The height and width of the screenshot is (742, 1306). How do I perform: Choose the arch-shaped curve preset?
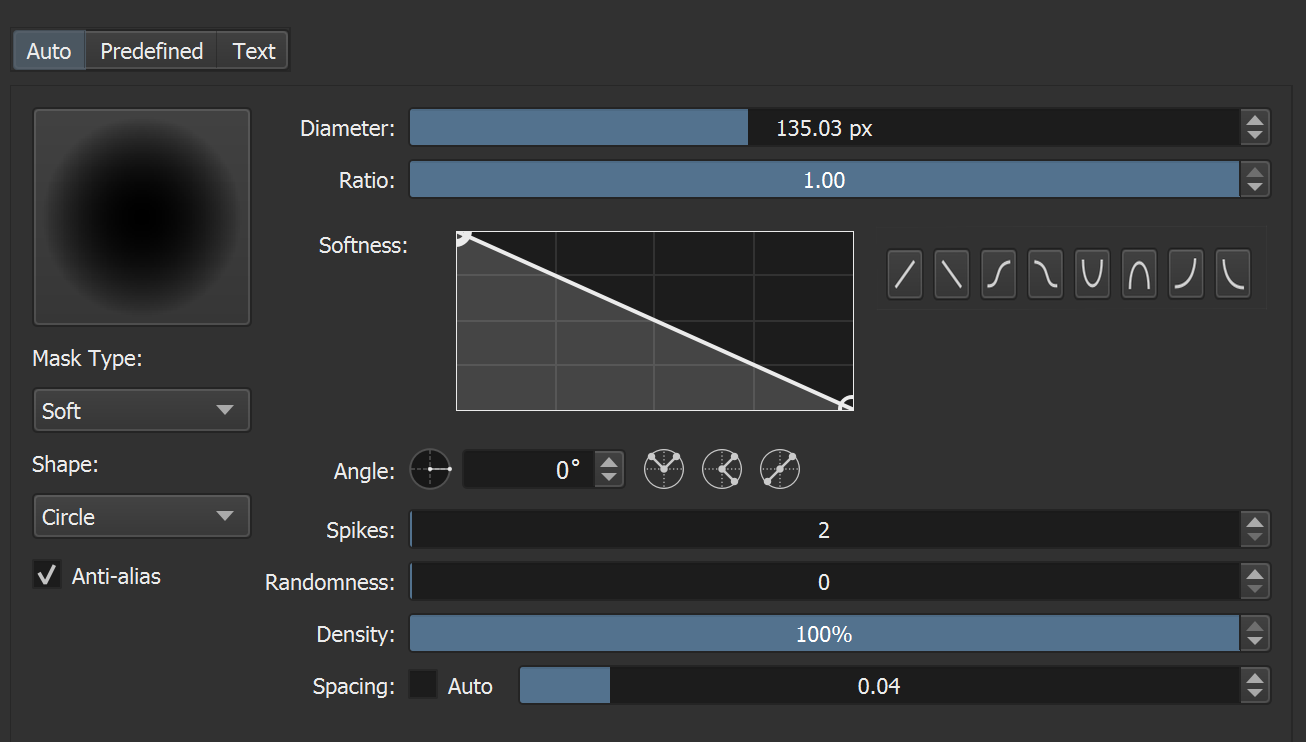pyautogui.click(x=1140, y=275)
